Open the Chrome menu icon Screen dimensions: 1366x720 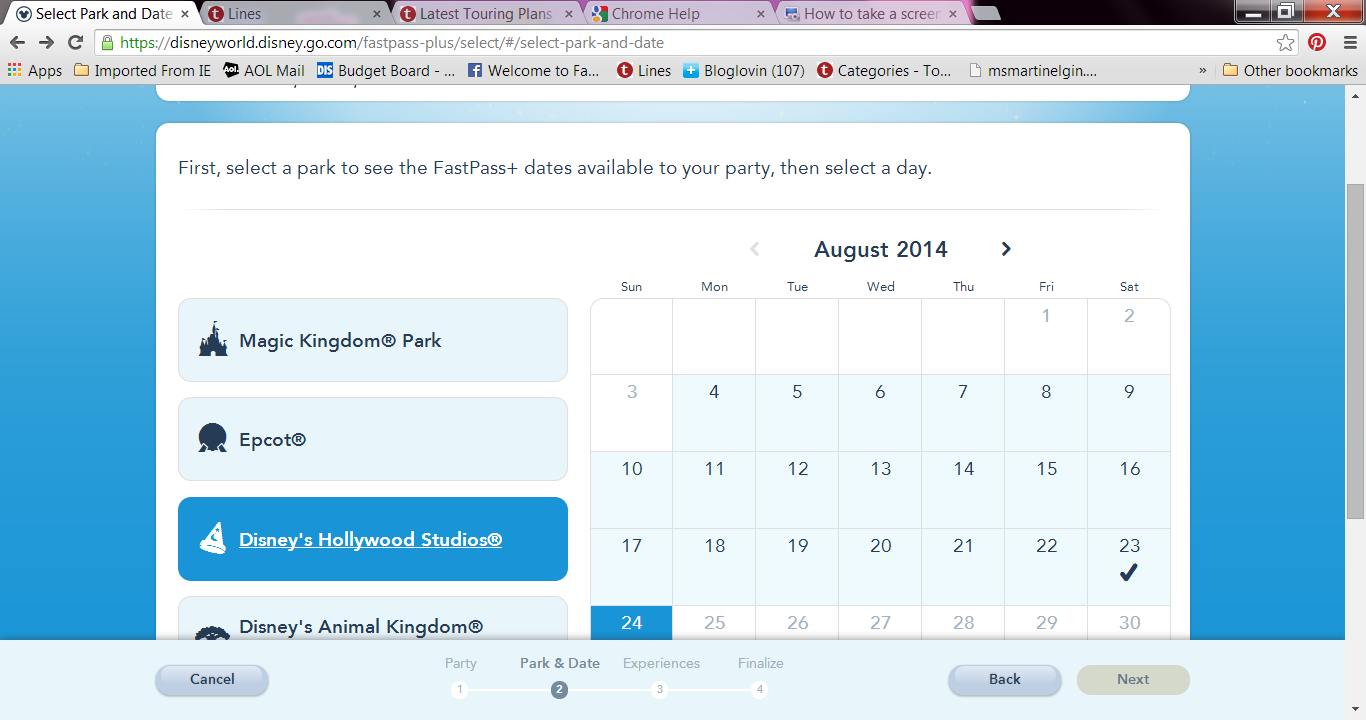(1346, 43)
